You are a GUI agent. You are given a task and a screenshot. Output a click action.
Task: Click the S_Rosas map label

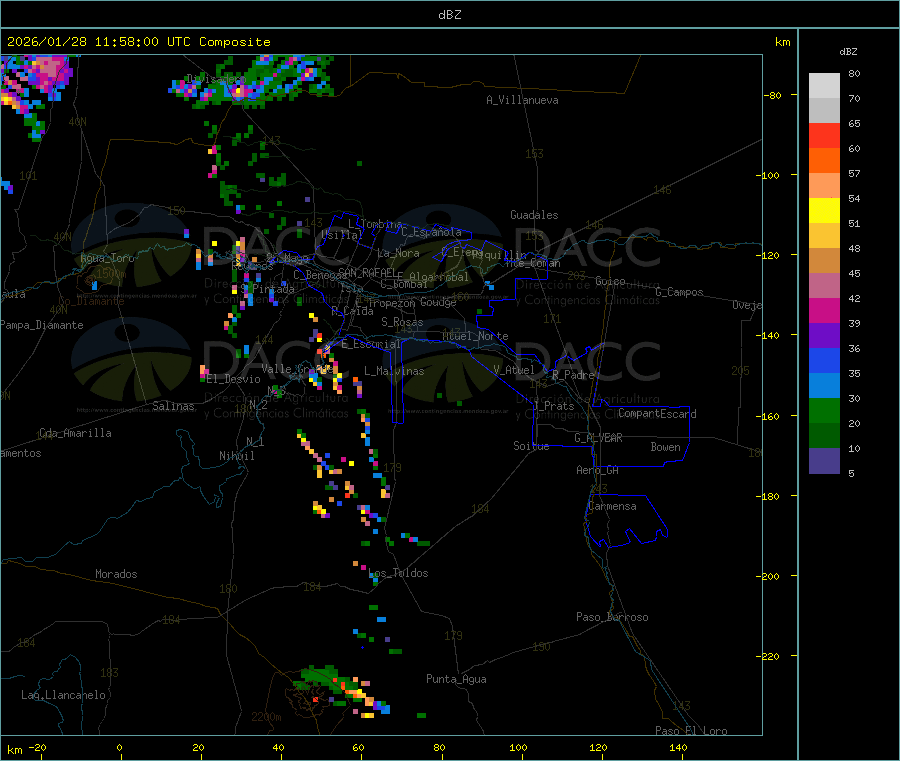(402, 322)
